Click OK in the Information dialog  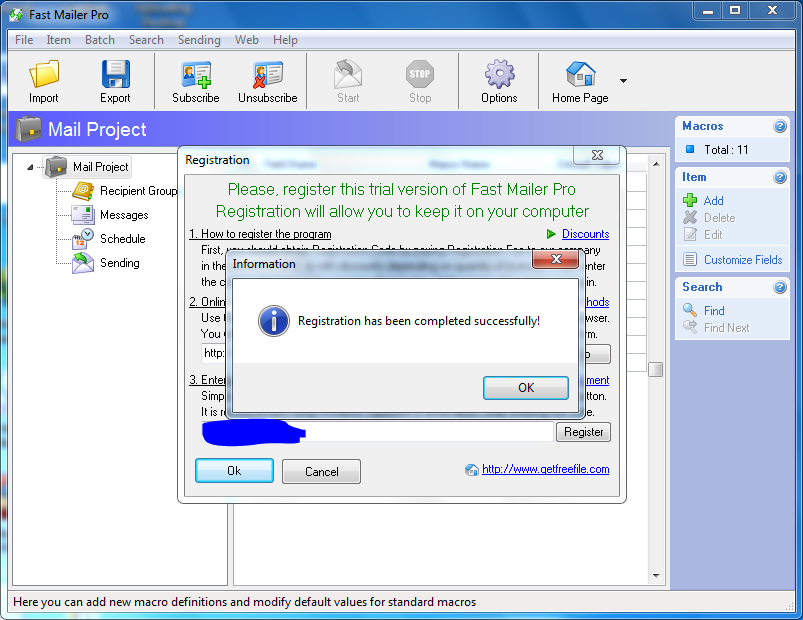pyautogui.click(x=526, y=388)
